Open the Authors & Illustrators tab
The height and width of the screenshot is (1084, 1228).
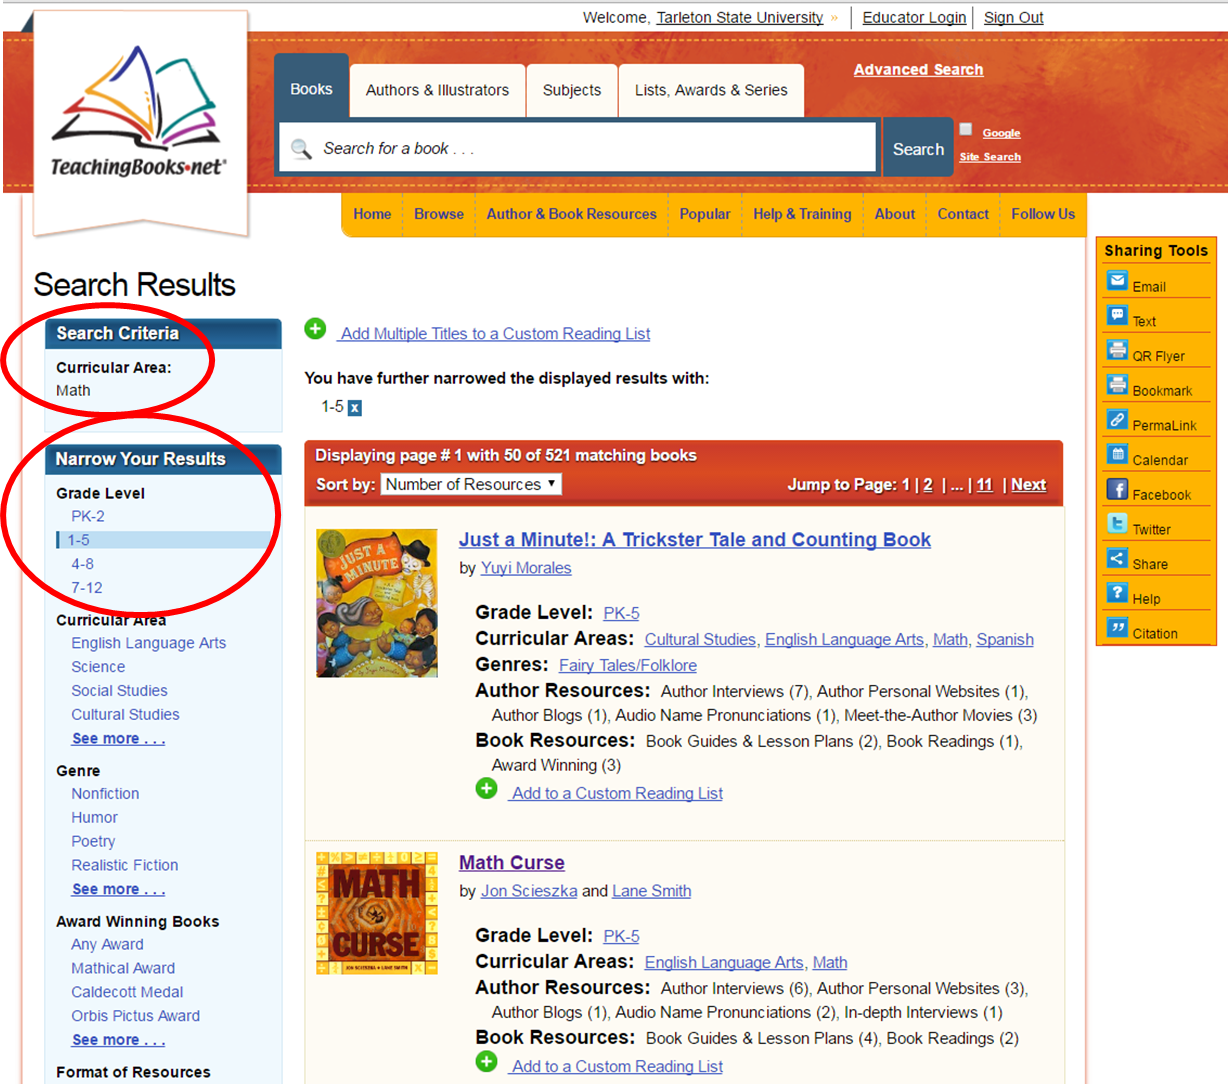[x=437, y=90]
